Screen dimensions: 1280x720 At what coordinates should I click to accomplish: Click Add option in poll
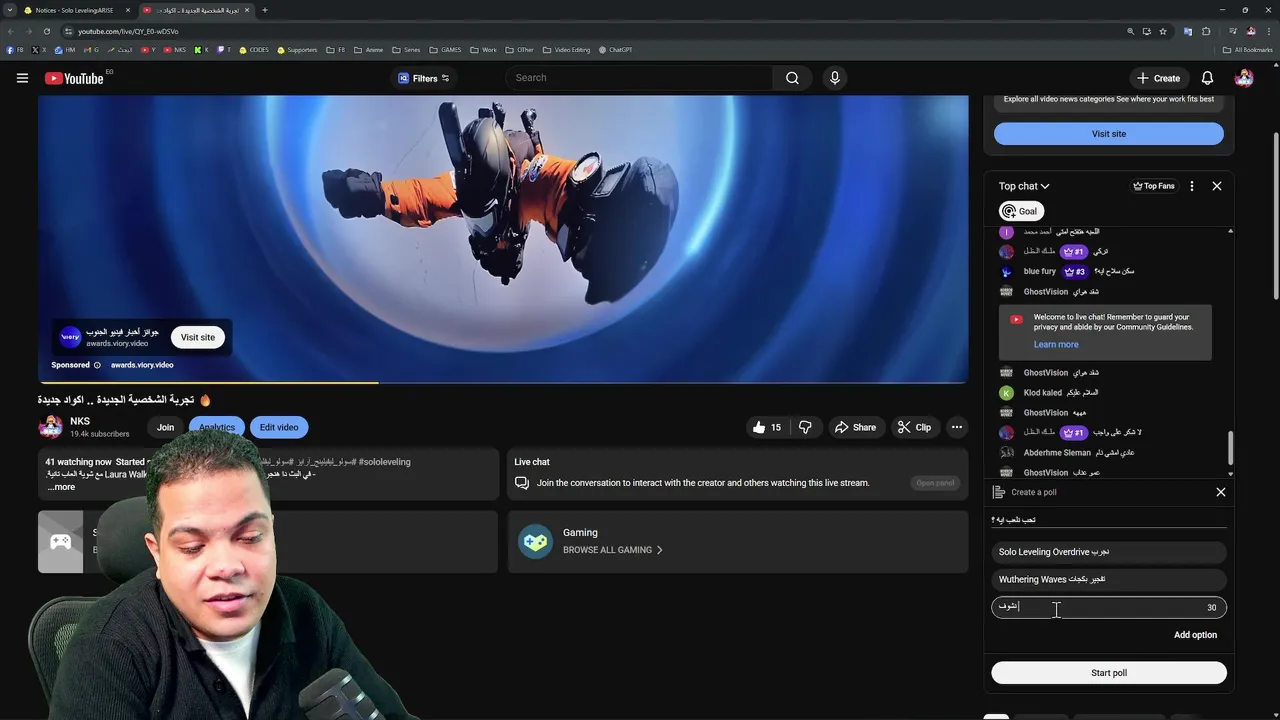(x=1195, y=635)
